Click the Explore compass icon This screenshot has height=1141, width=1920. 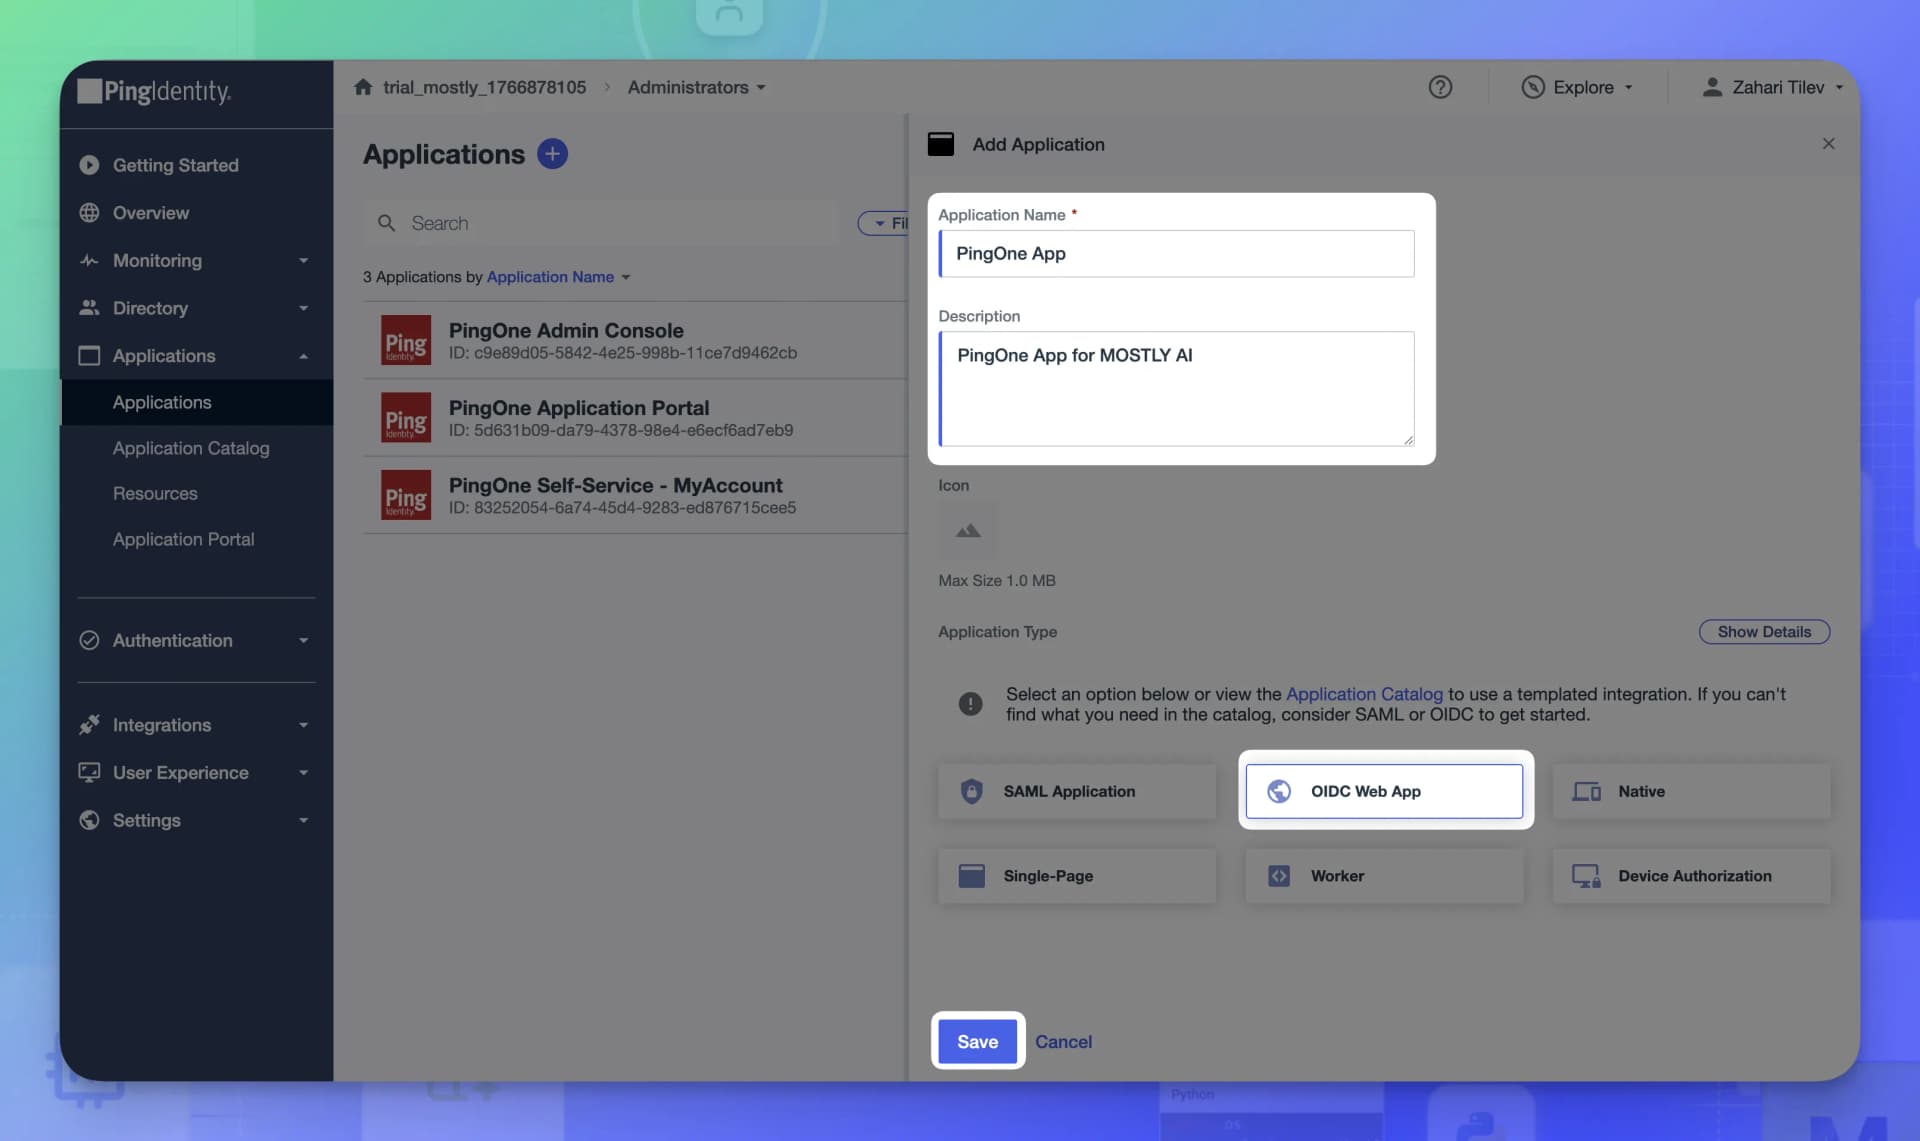[1533, 87]
